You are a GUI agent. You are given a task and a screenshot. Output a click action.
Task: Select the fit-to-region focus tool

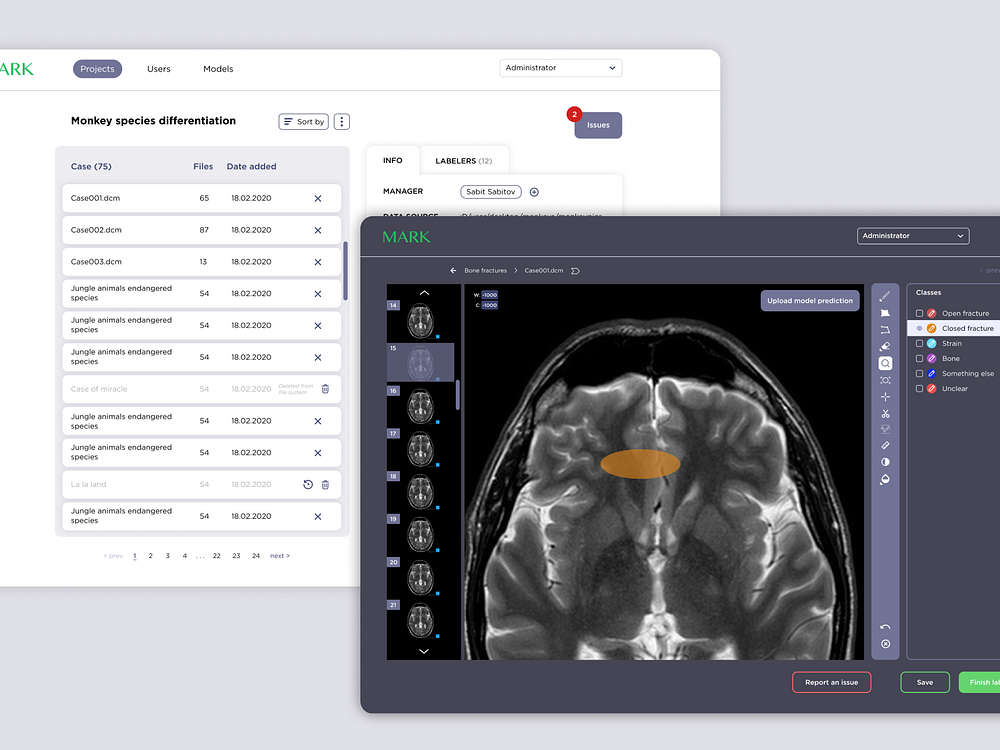[885, 380]
